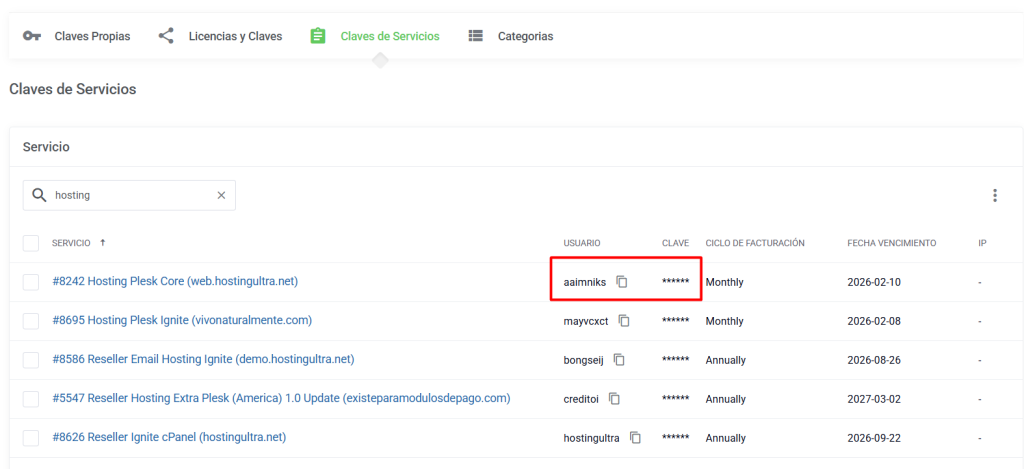Copy the username bongseij

(619, 360)
